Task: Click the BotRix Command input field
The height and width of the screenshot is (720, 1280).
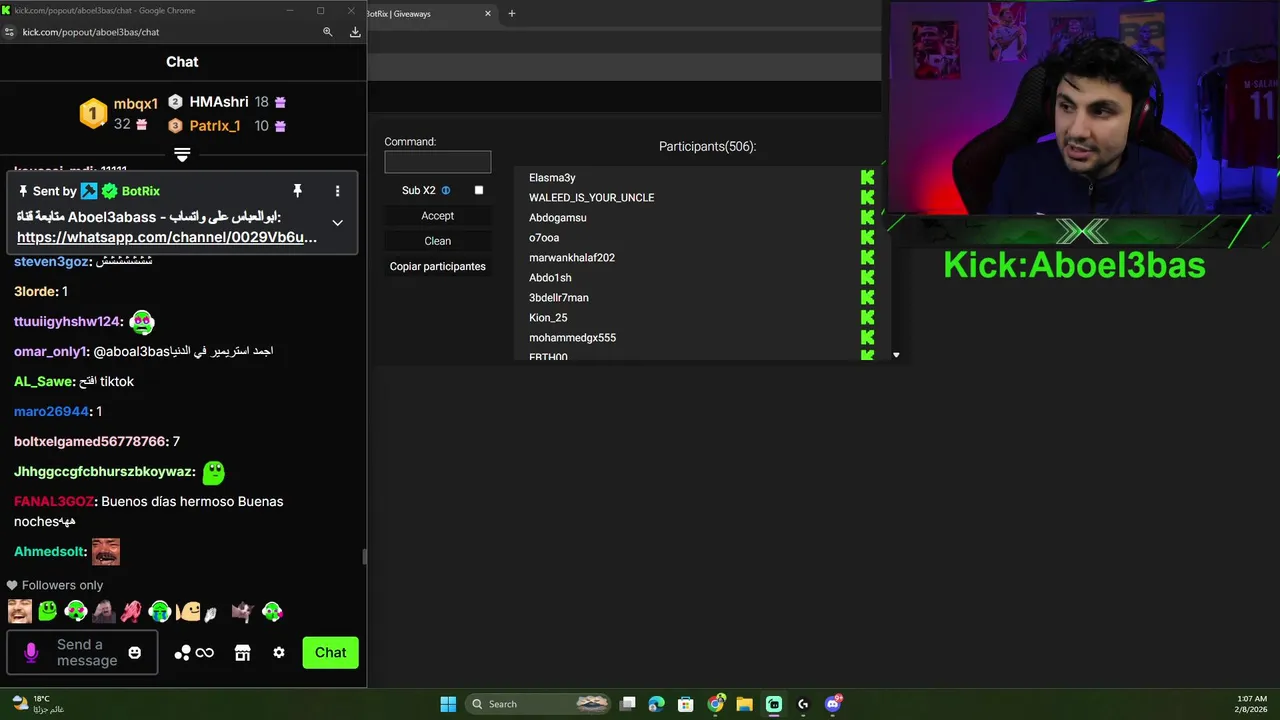Action: coord(438,162)
